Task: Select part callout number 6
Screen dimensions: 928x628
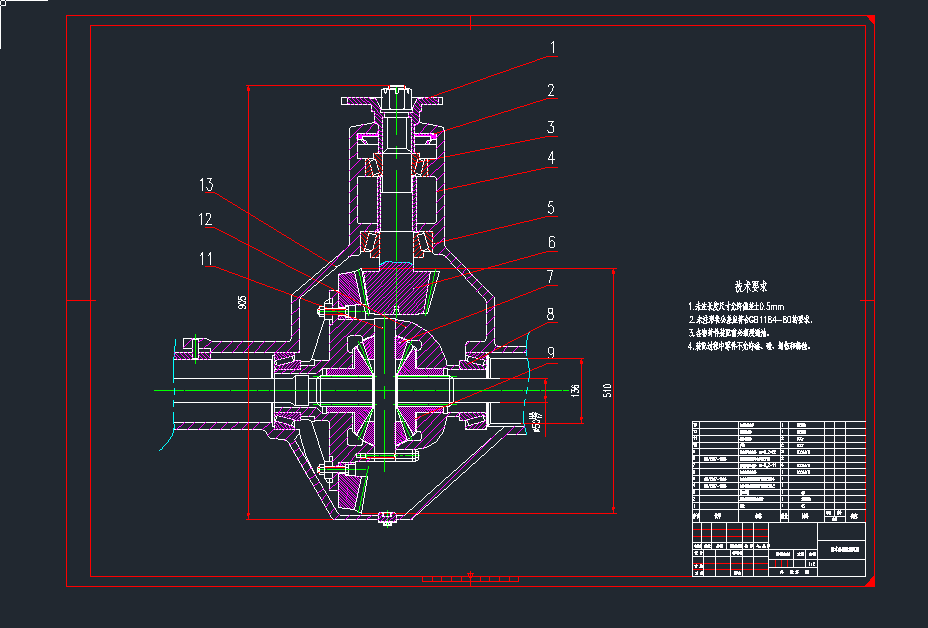Action: [x=551, y=242]
